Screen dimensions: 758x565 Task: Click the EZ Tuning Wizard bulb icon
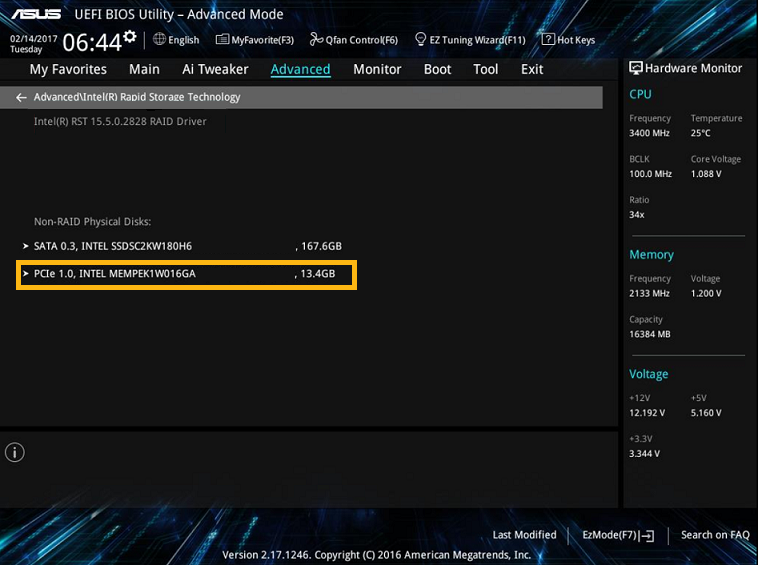[421, 39]
